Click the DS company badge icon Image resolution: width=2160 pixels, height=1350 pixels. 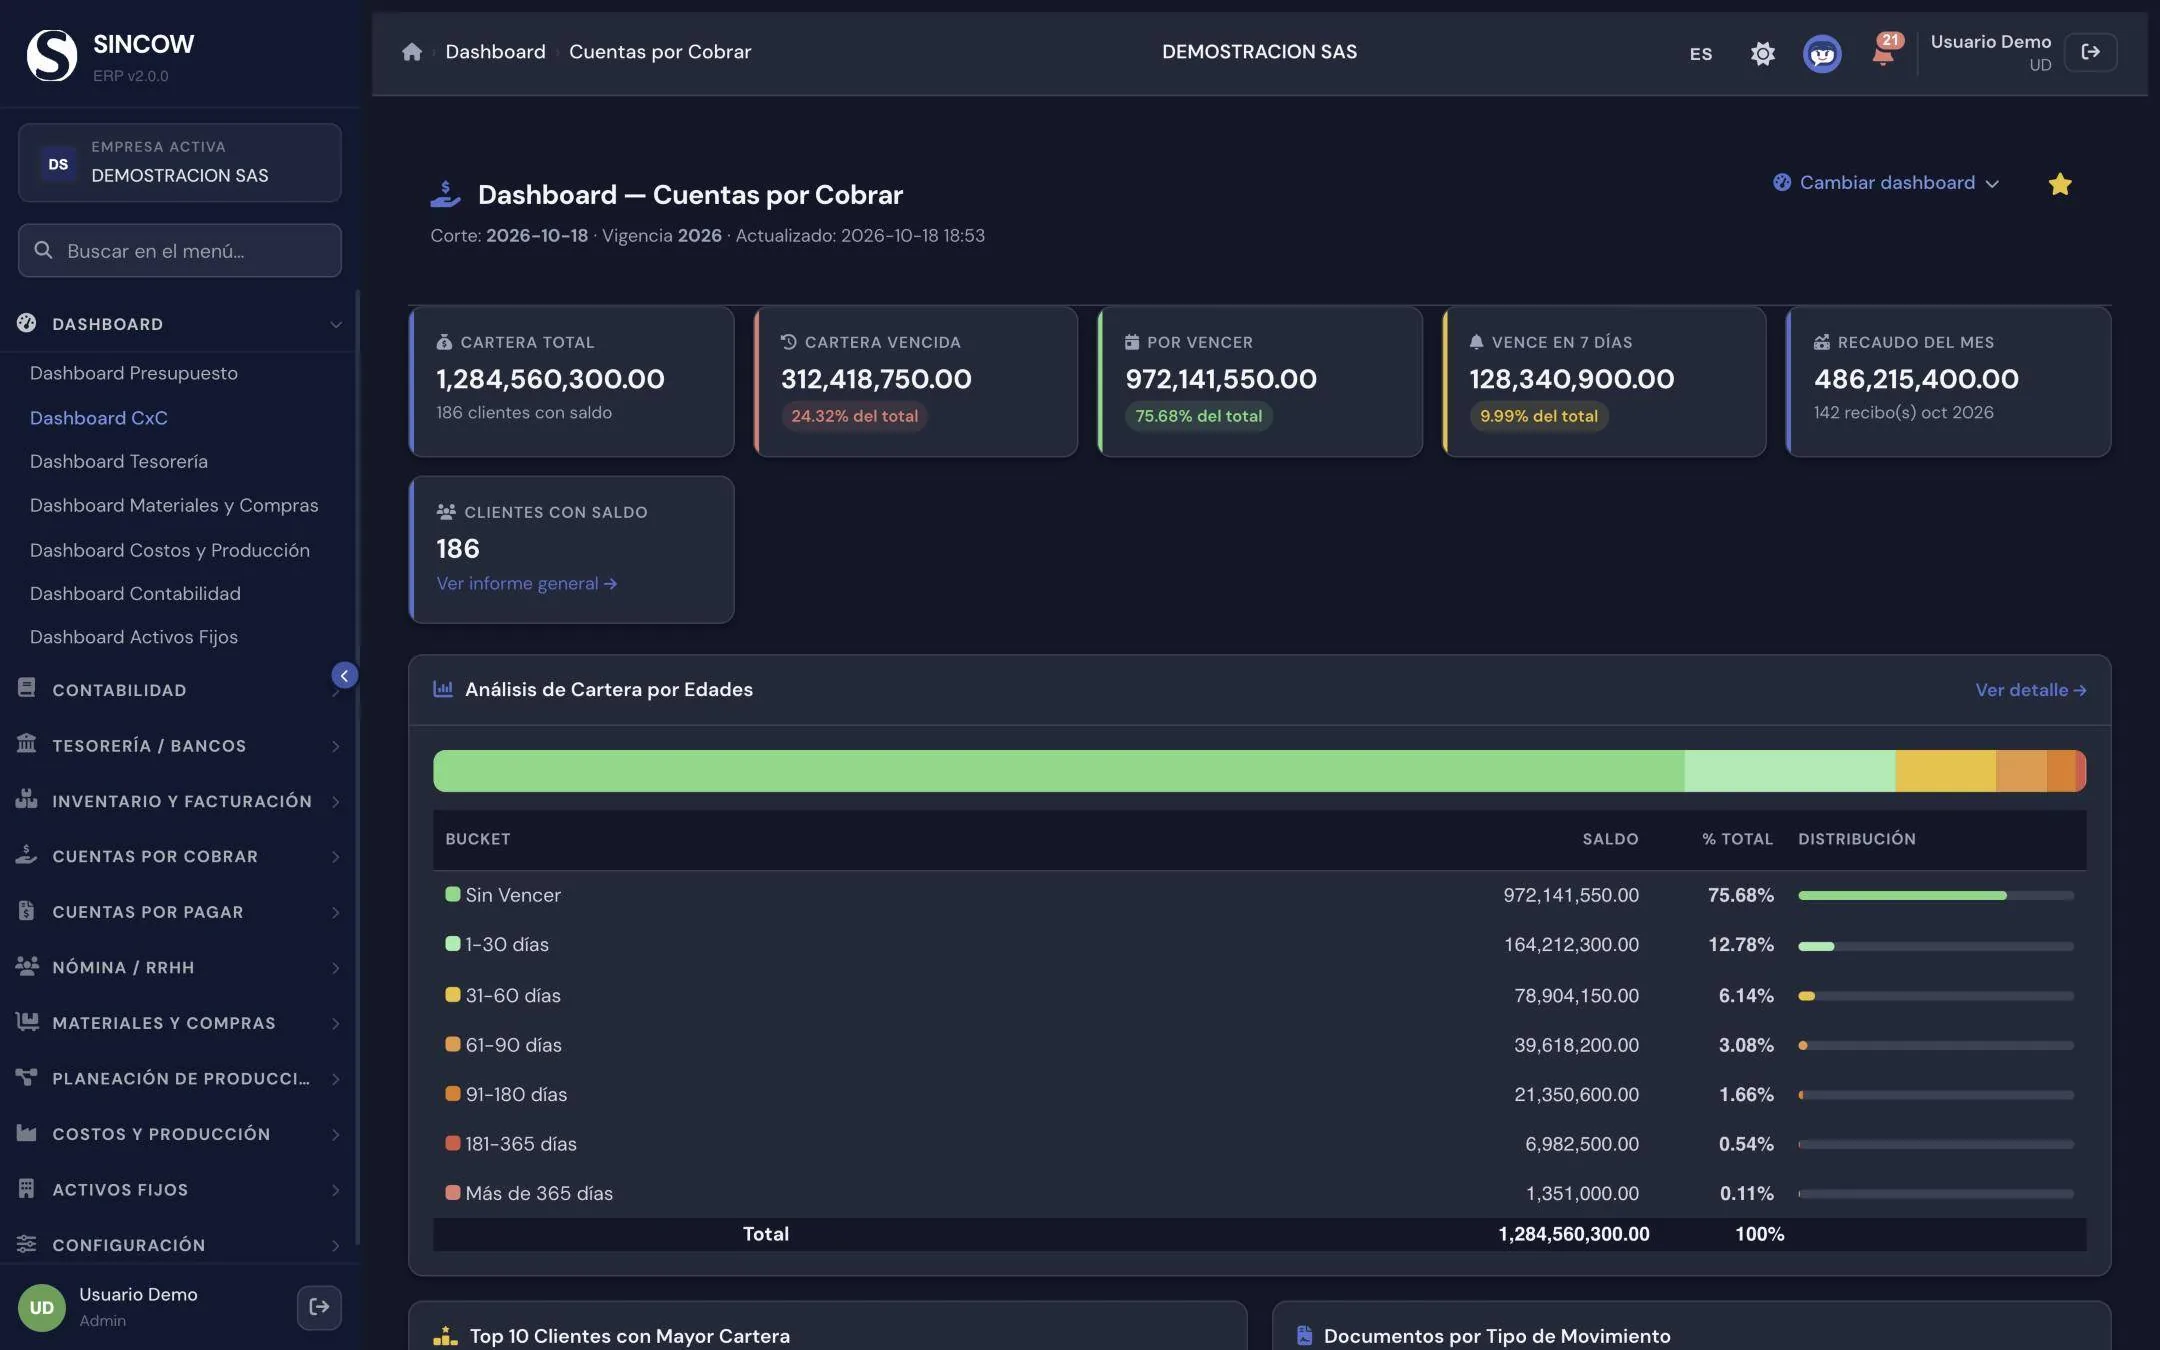point(58,164)
